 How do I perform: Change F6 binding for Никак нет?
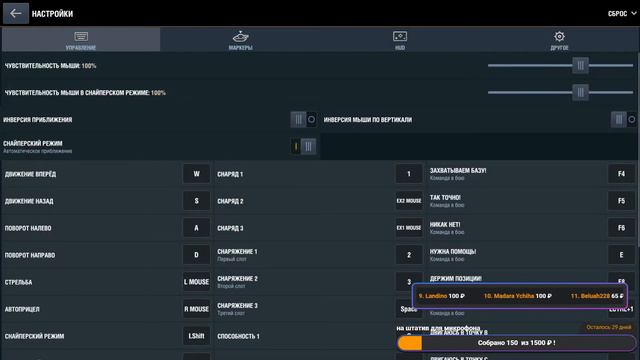(621, 228)
